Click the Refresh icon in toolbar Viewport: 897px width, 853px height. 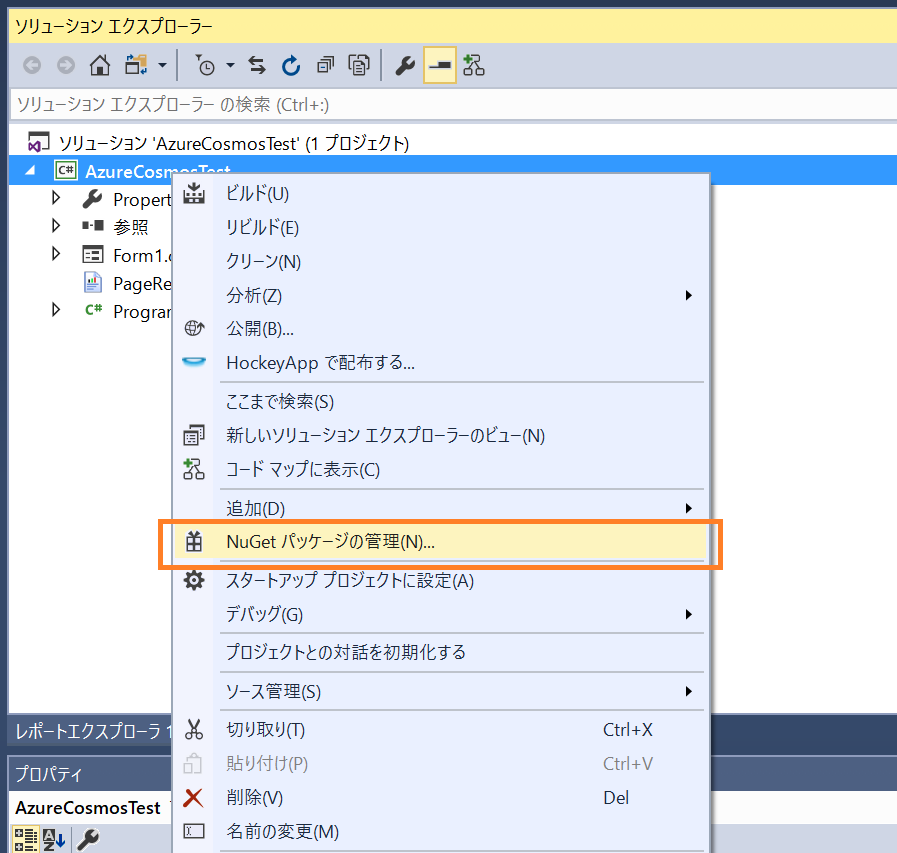(x=291, y=65)
